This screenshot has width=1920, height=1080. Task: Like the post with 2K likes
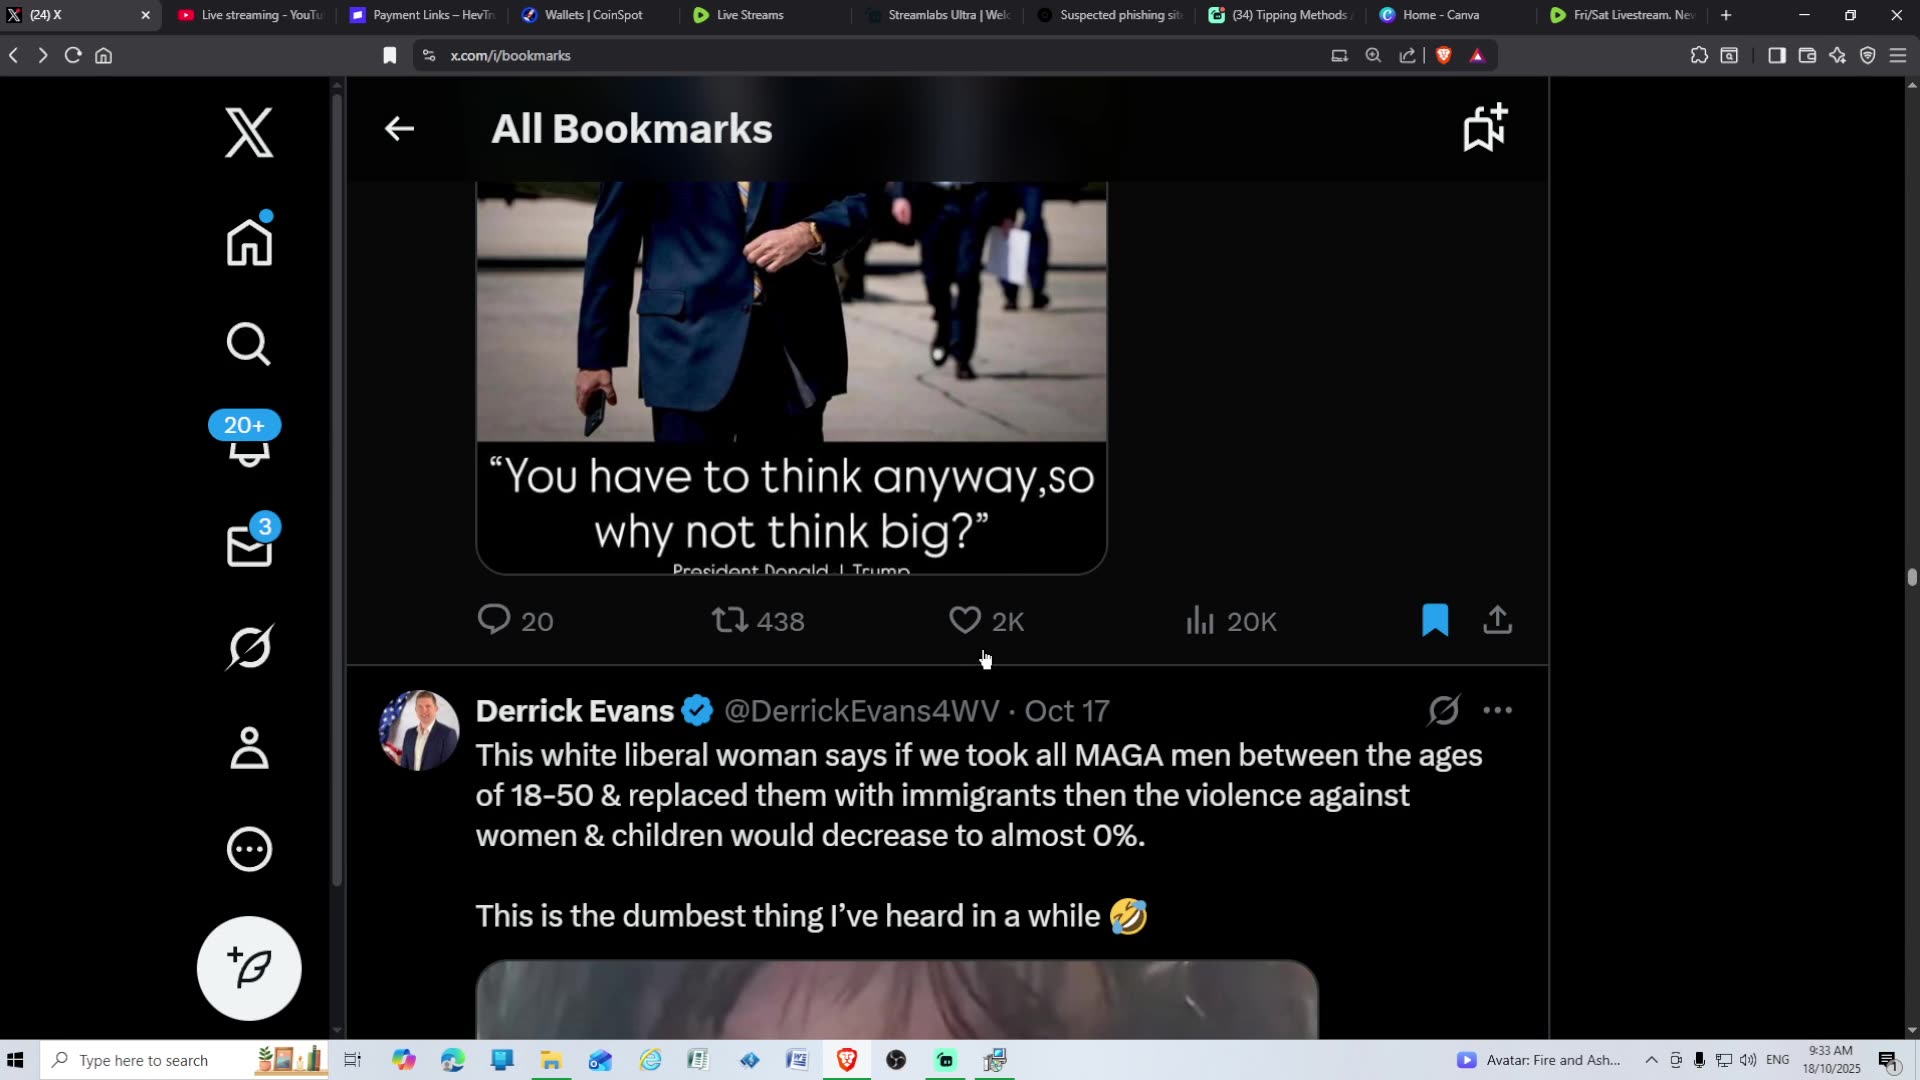tap(987, 621)
